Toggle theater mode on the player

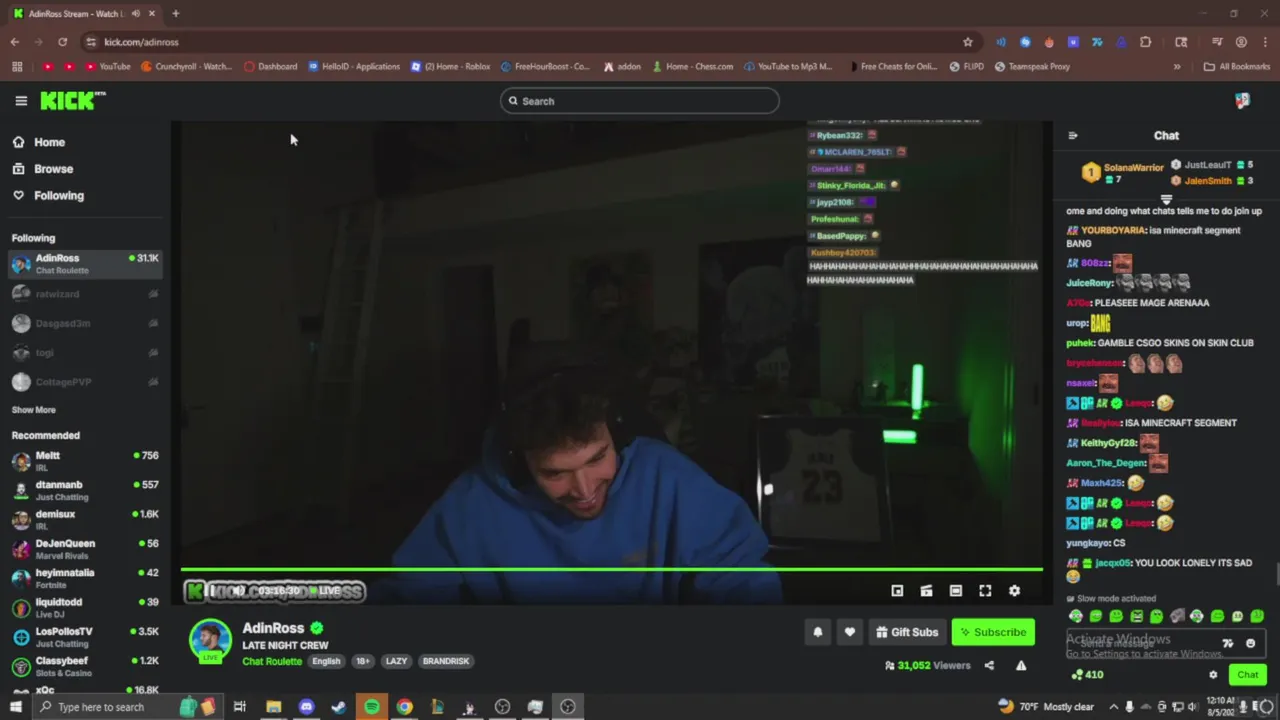(956, 591)
